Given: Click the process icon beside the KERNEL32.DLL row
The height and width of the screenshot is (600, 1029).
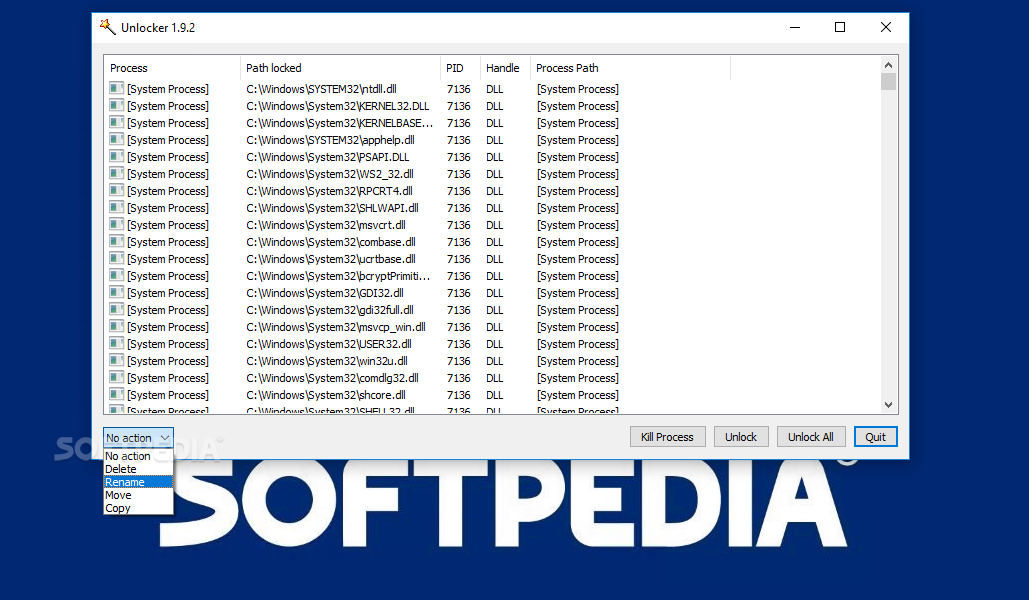Looking at the screenshot, I should click(x=116, y=106).
